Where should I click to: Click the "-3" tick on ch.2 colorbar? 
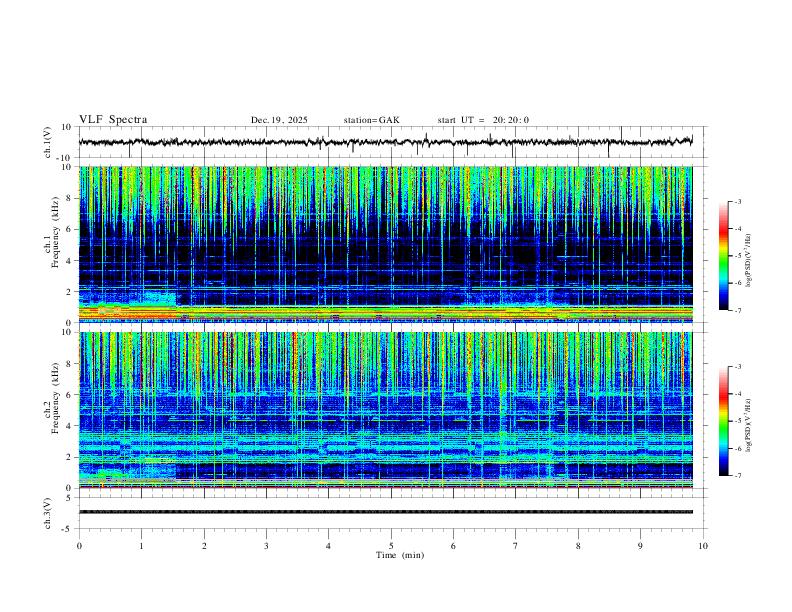(738, 367)
